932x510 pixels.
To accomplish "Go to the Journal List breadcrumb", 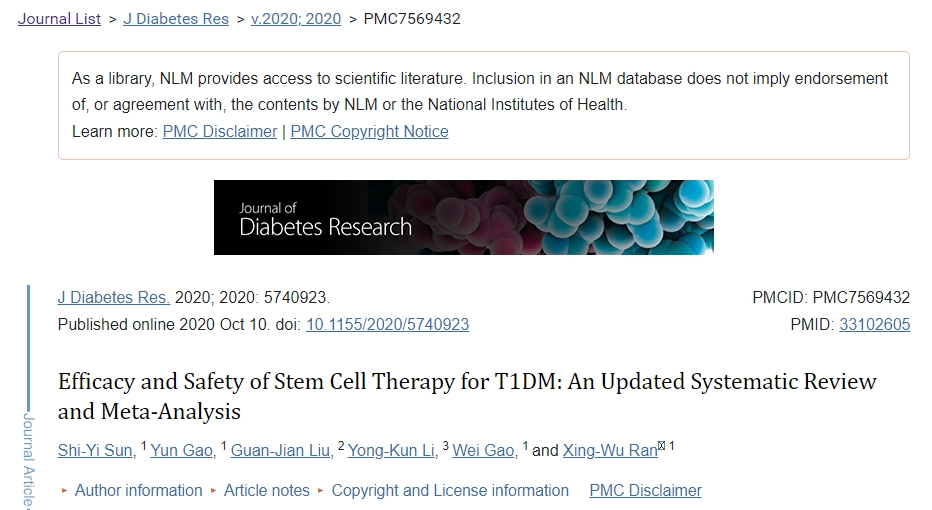I will 59,18.
